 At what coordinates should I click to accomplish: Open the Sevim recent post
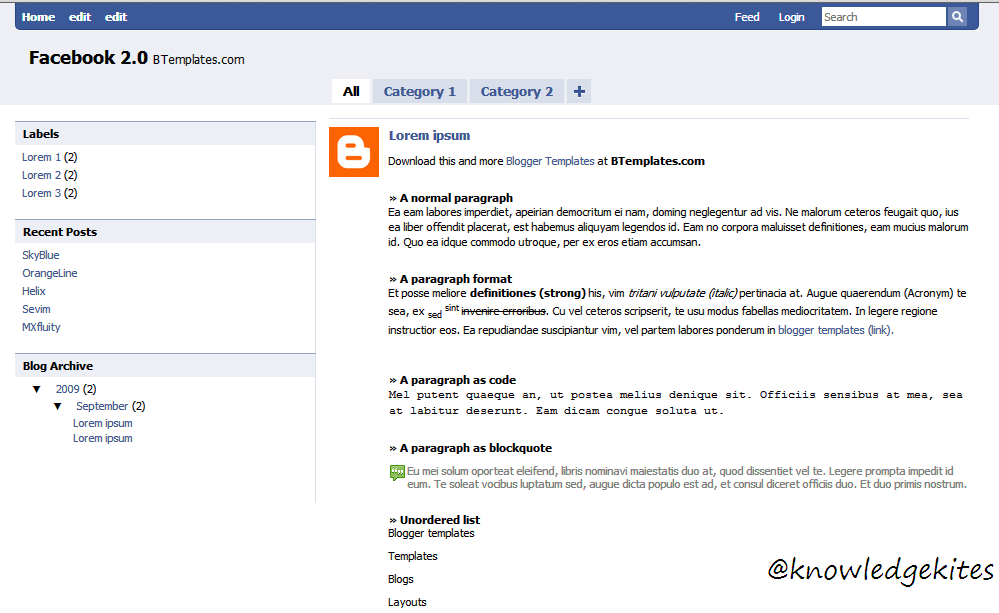(36, 309)
